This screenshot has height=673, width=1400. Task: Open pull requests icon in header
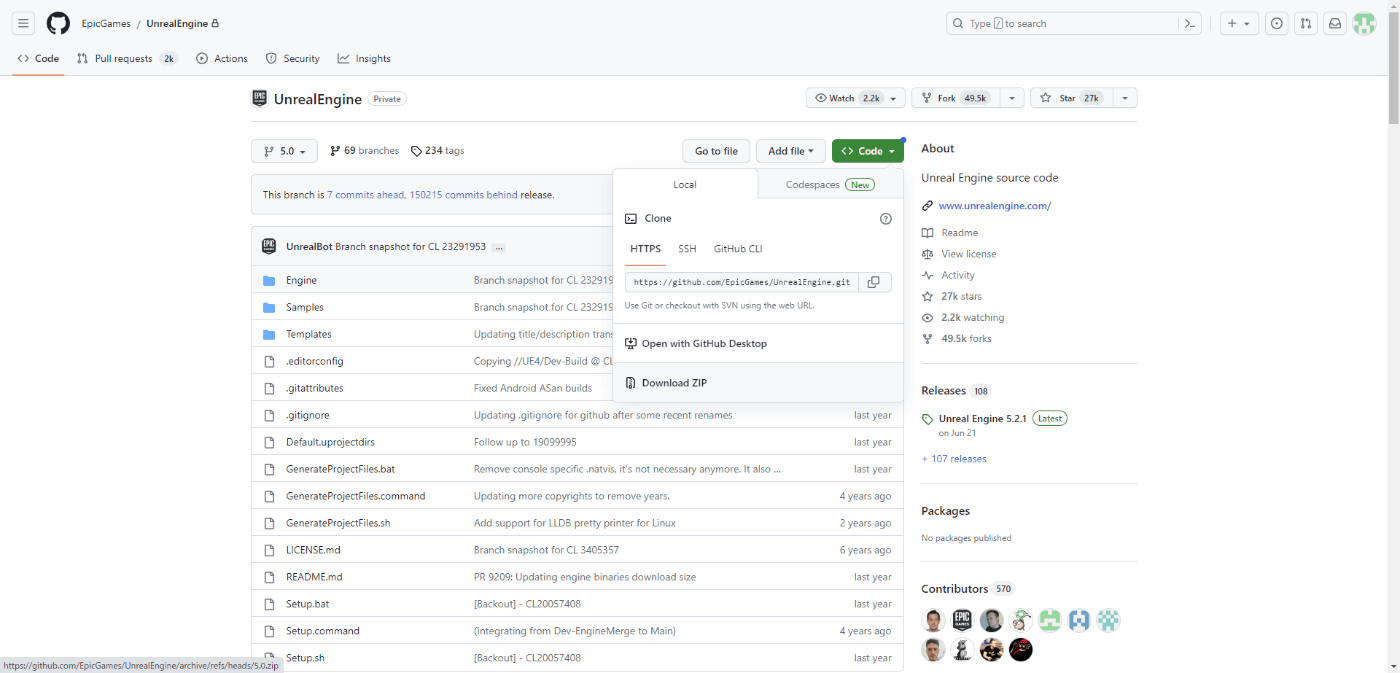(x=1306, y=23)
